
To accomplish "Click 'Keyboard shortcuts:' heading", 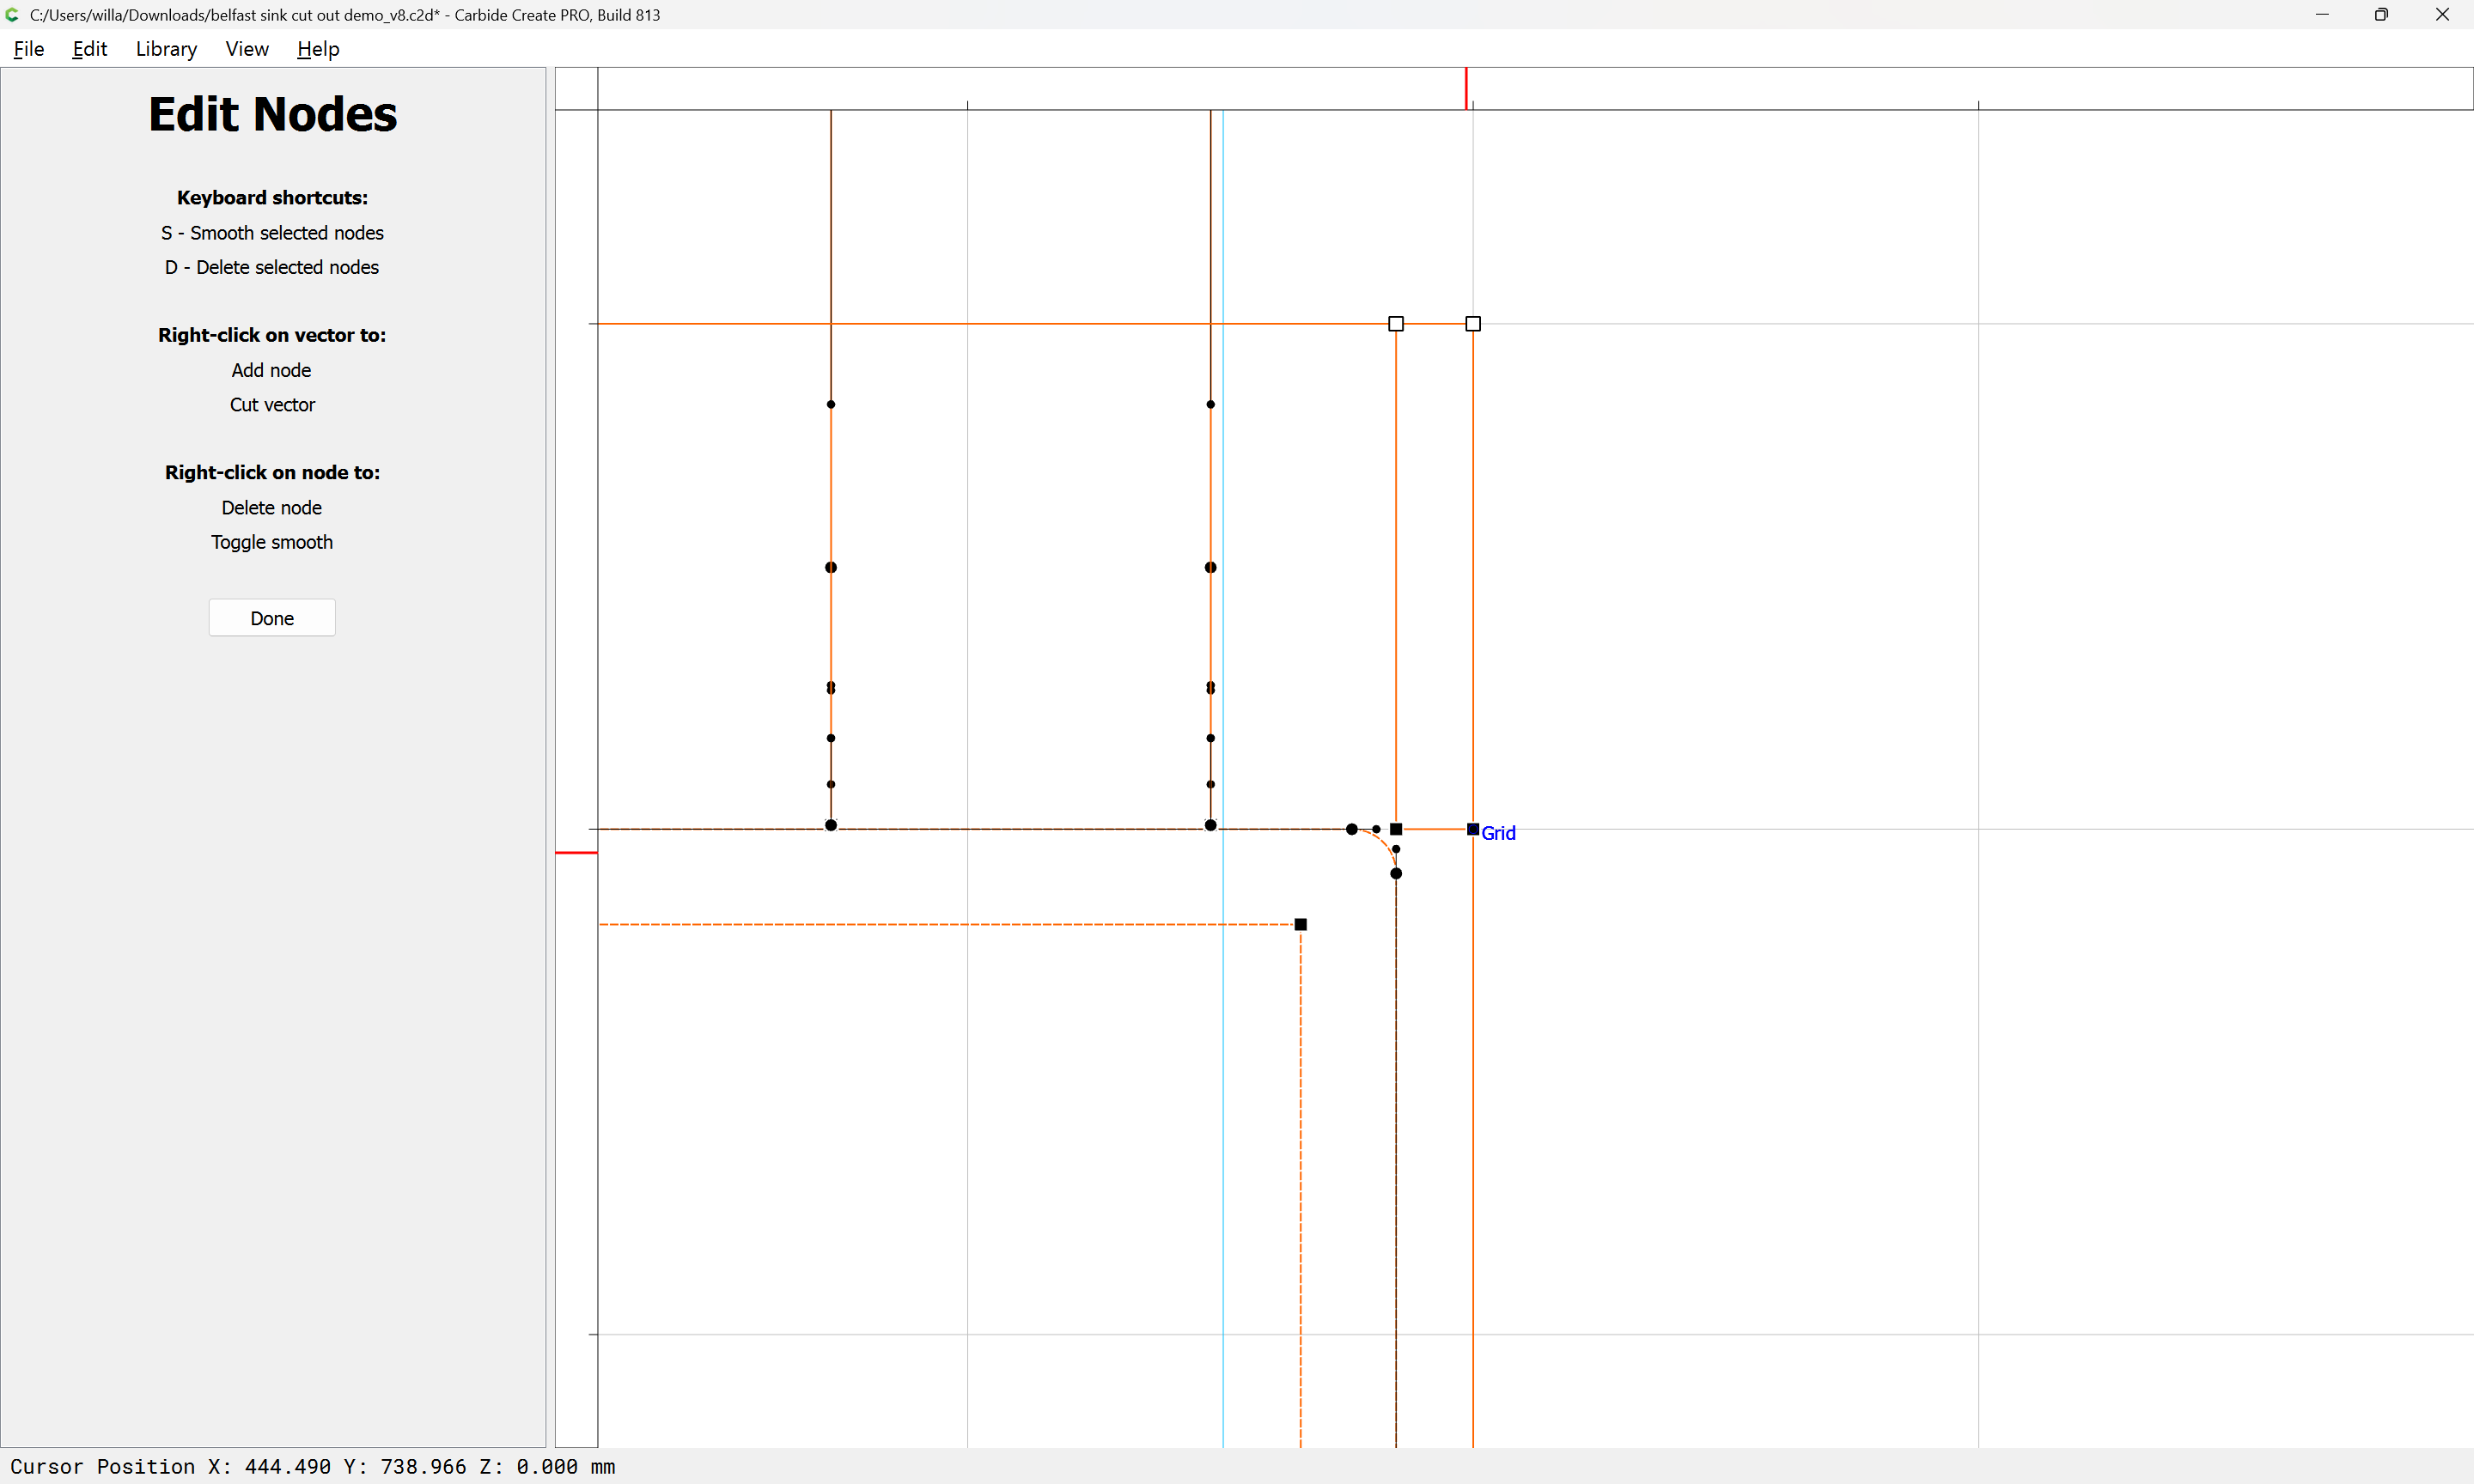I will (272, 198).
